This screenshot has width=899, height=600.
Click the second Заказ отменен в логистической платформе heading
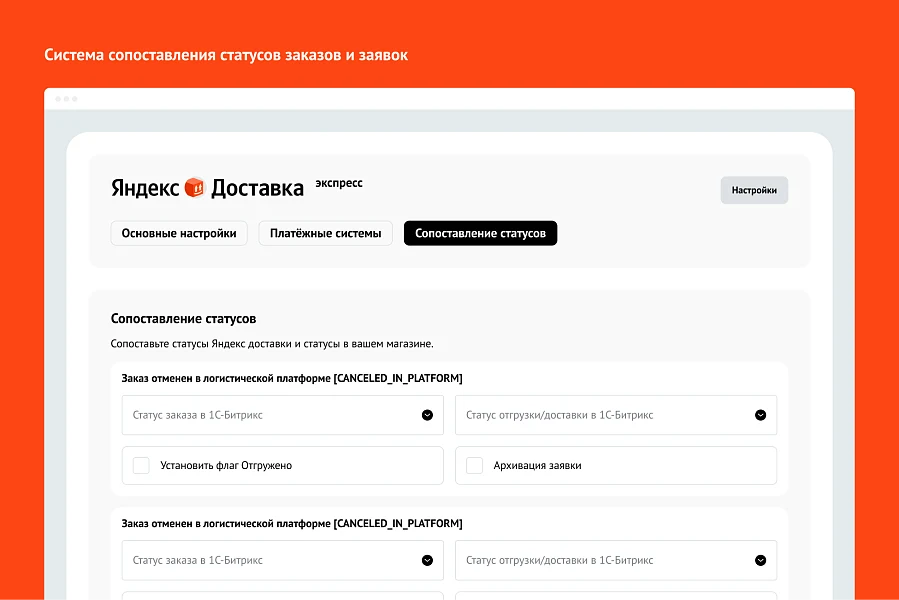292,523
